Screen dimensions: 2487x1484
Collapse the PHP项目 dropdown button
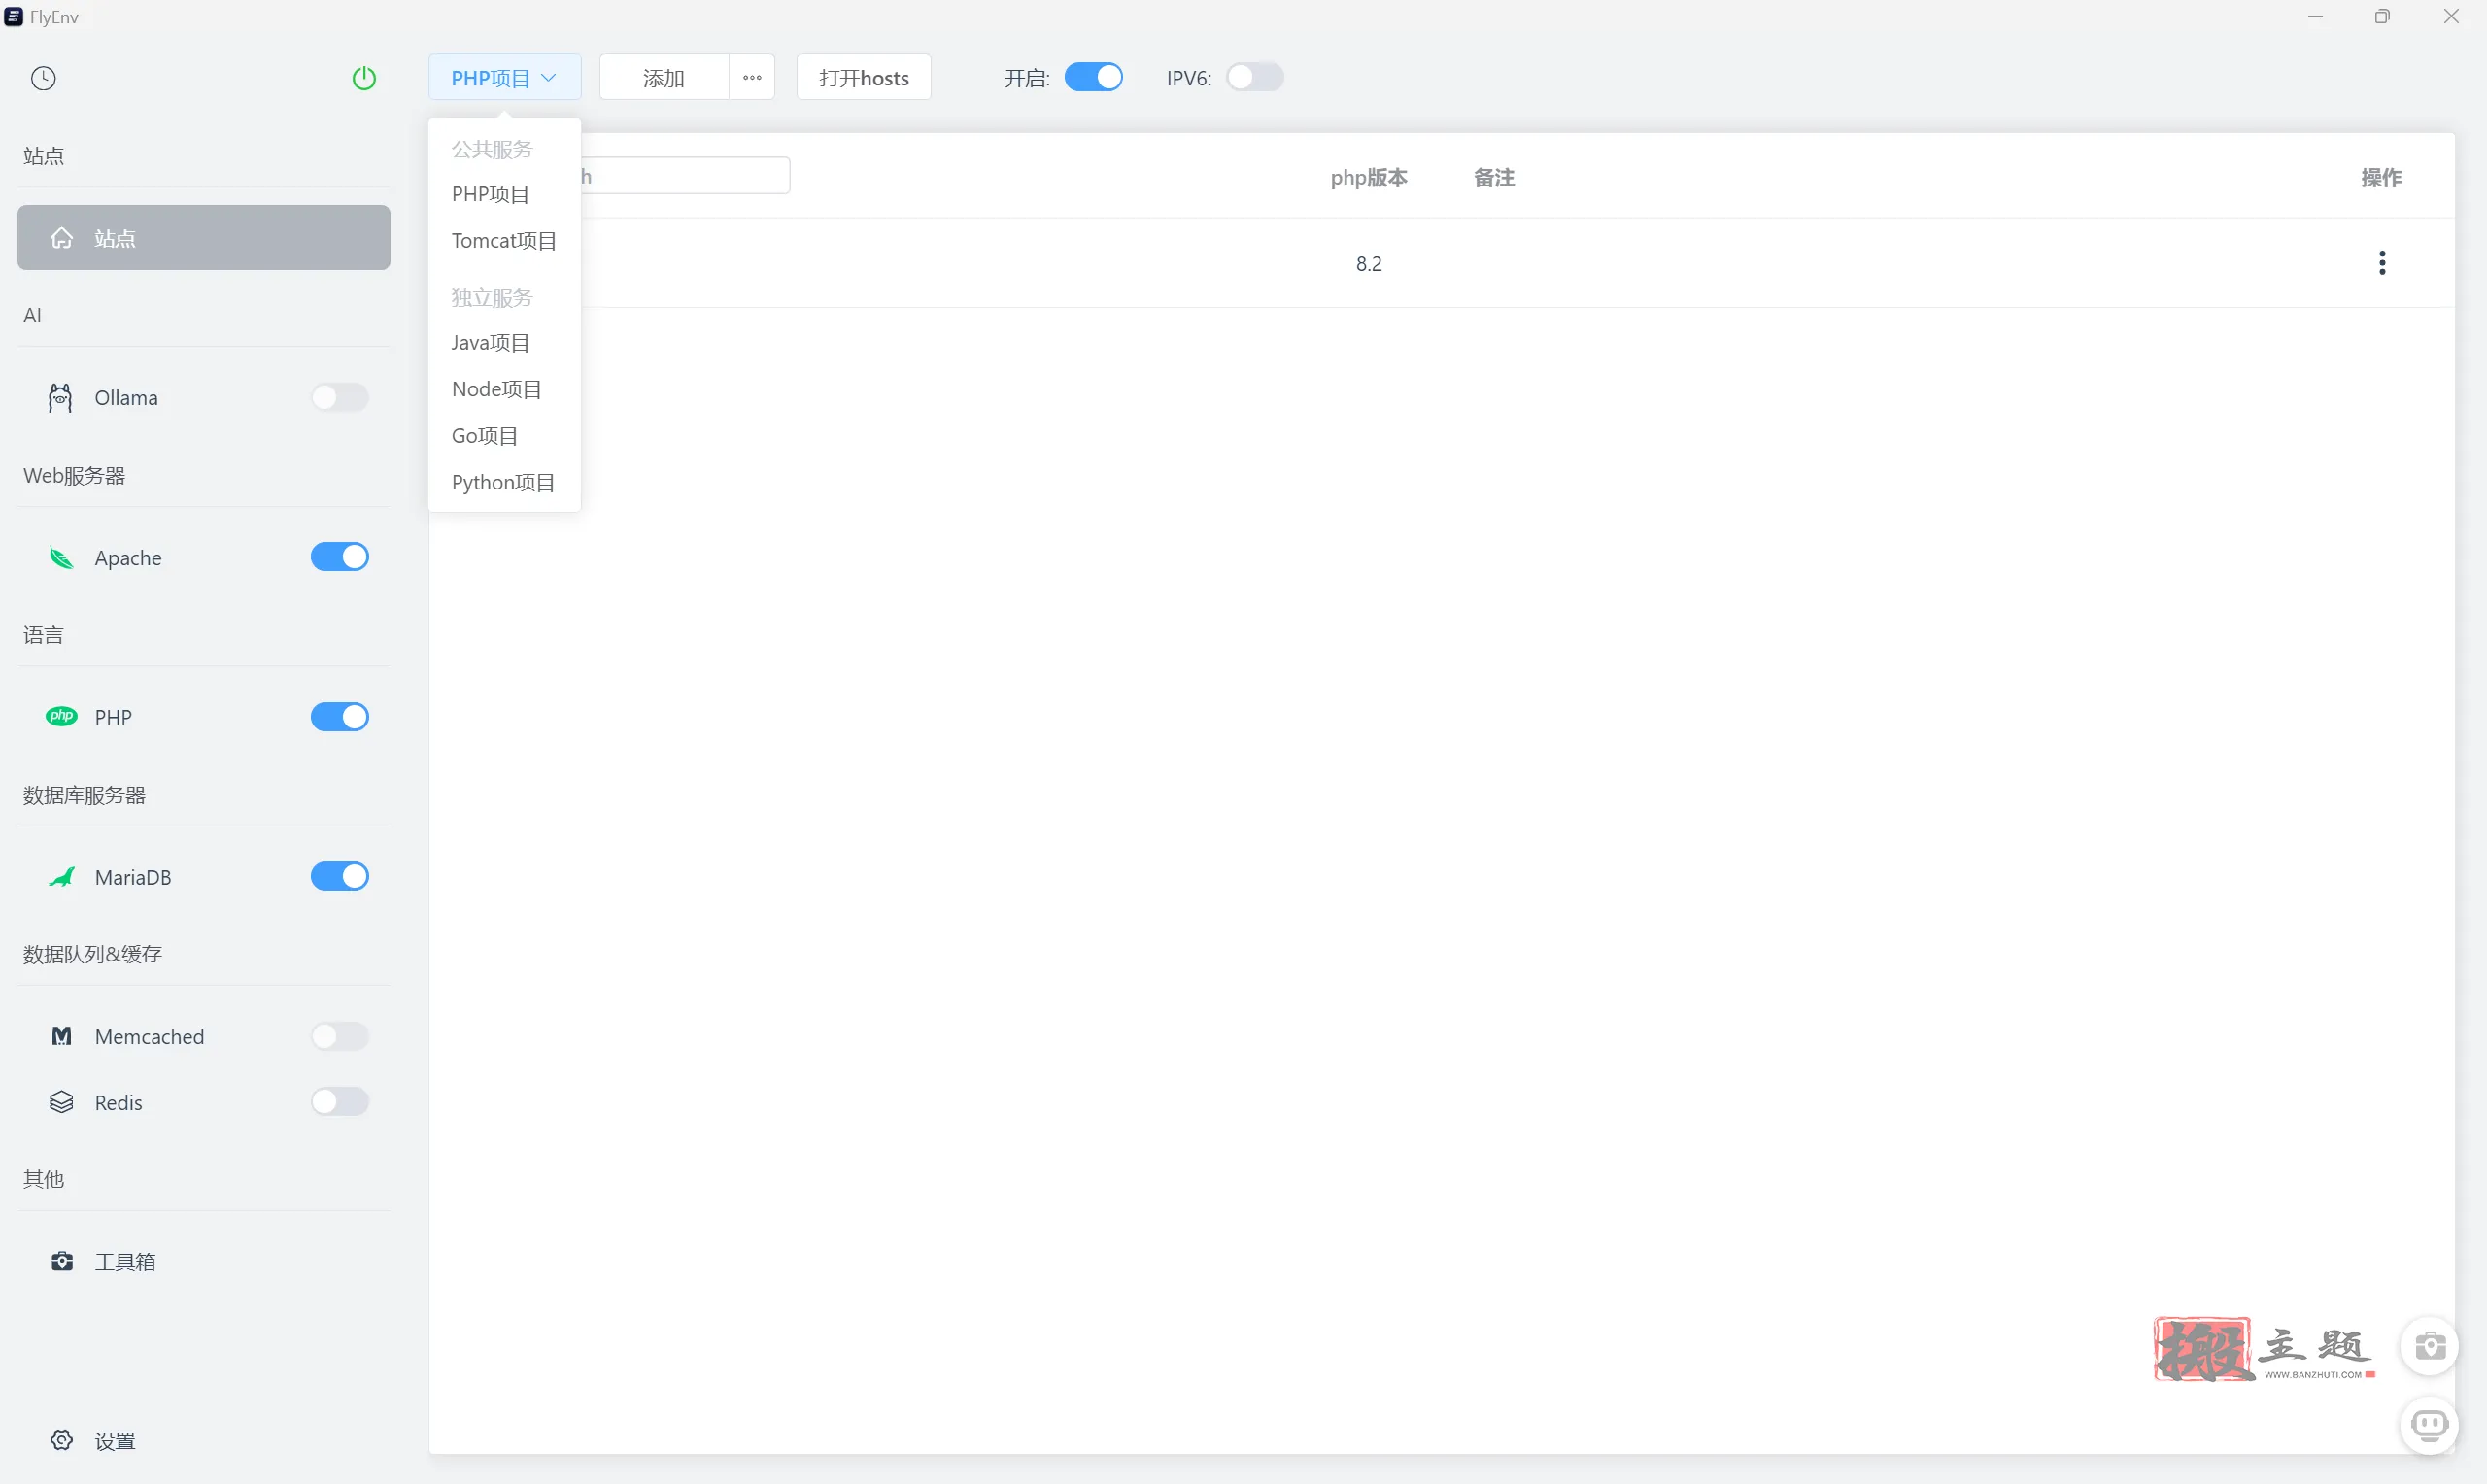504,77
